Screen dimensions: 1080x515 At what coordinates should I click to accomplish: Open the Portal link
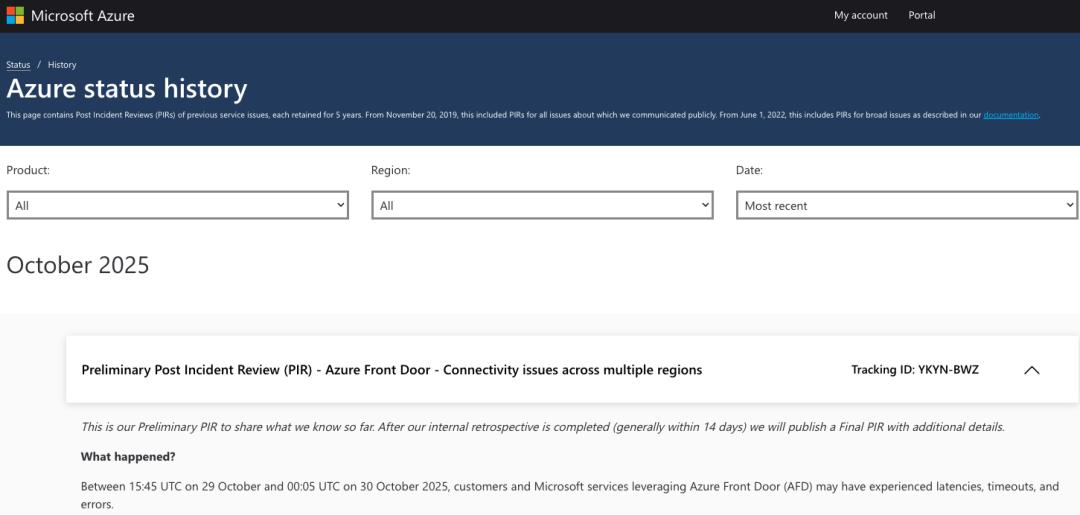pyautogui.click(x=921, y=15)
